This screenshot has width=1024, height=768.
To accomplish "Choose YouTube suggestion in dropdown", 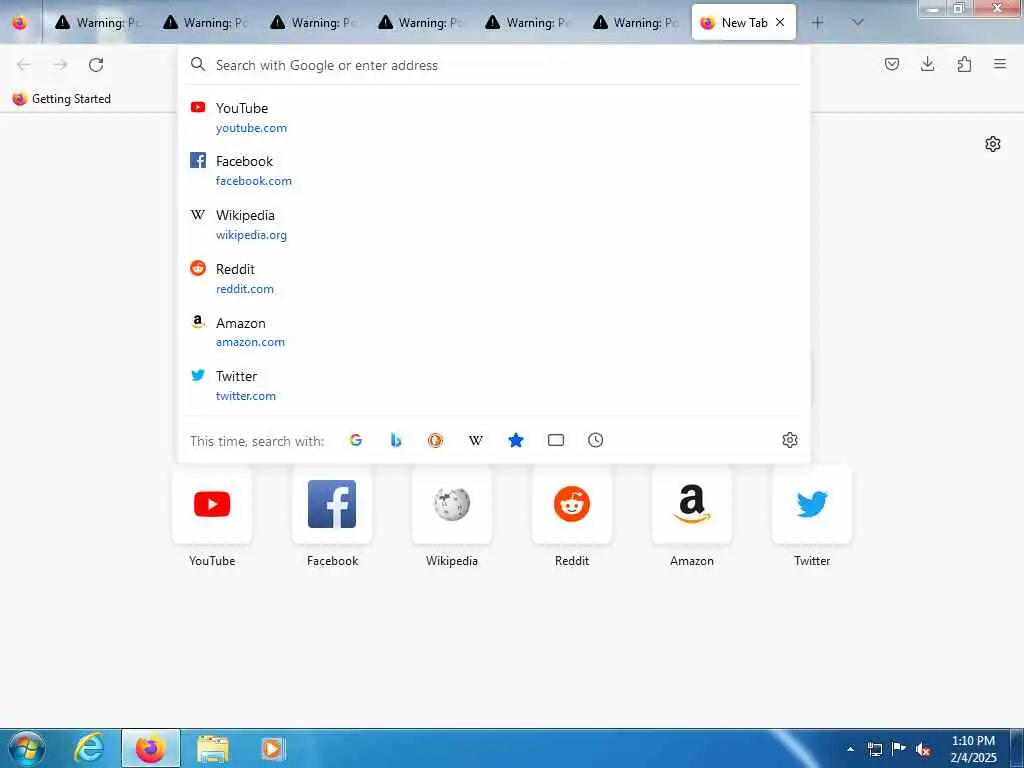I will pos(493,118).
